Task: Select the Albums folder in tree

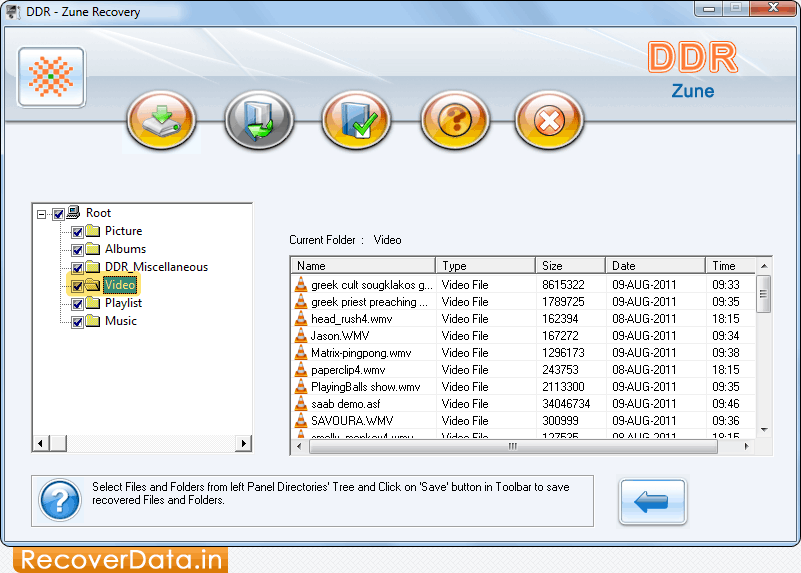Action: pos(126,249)
